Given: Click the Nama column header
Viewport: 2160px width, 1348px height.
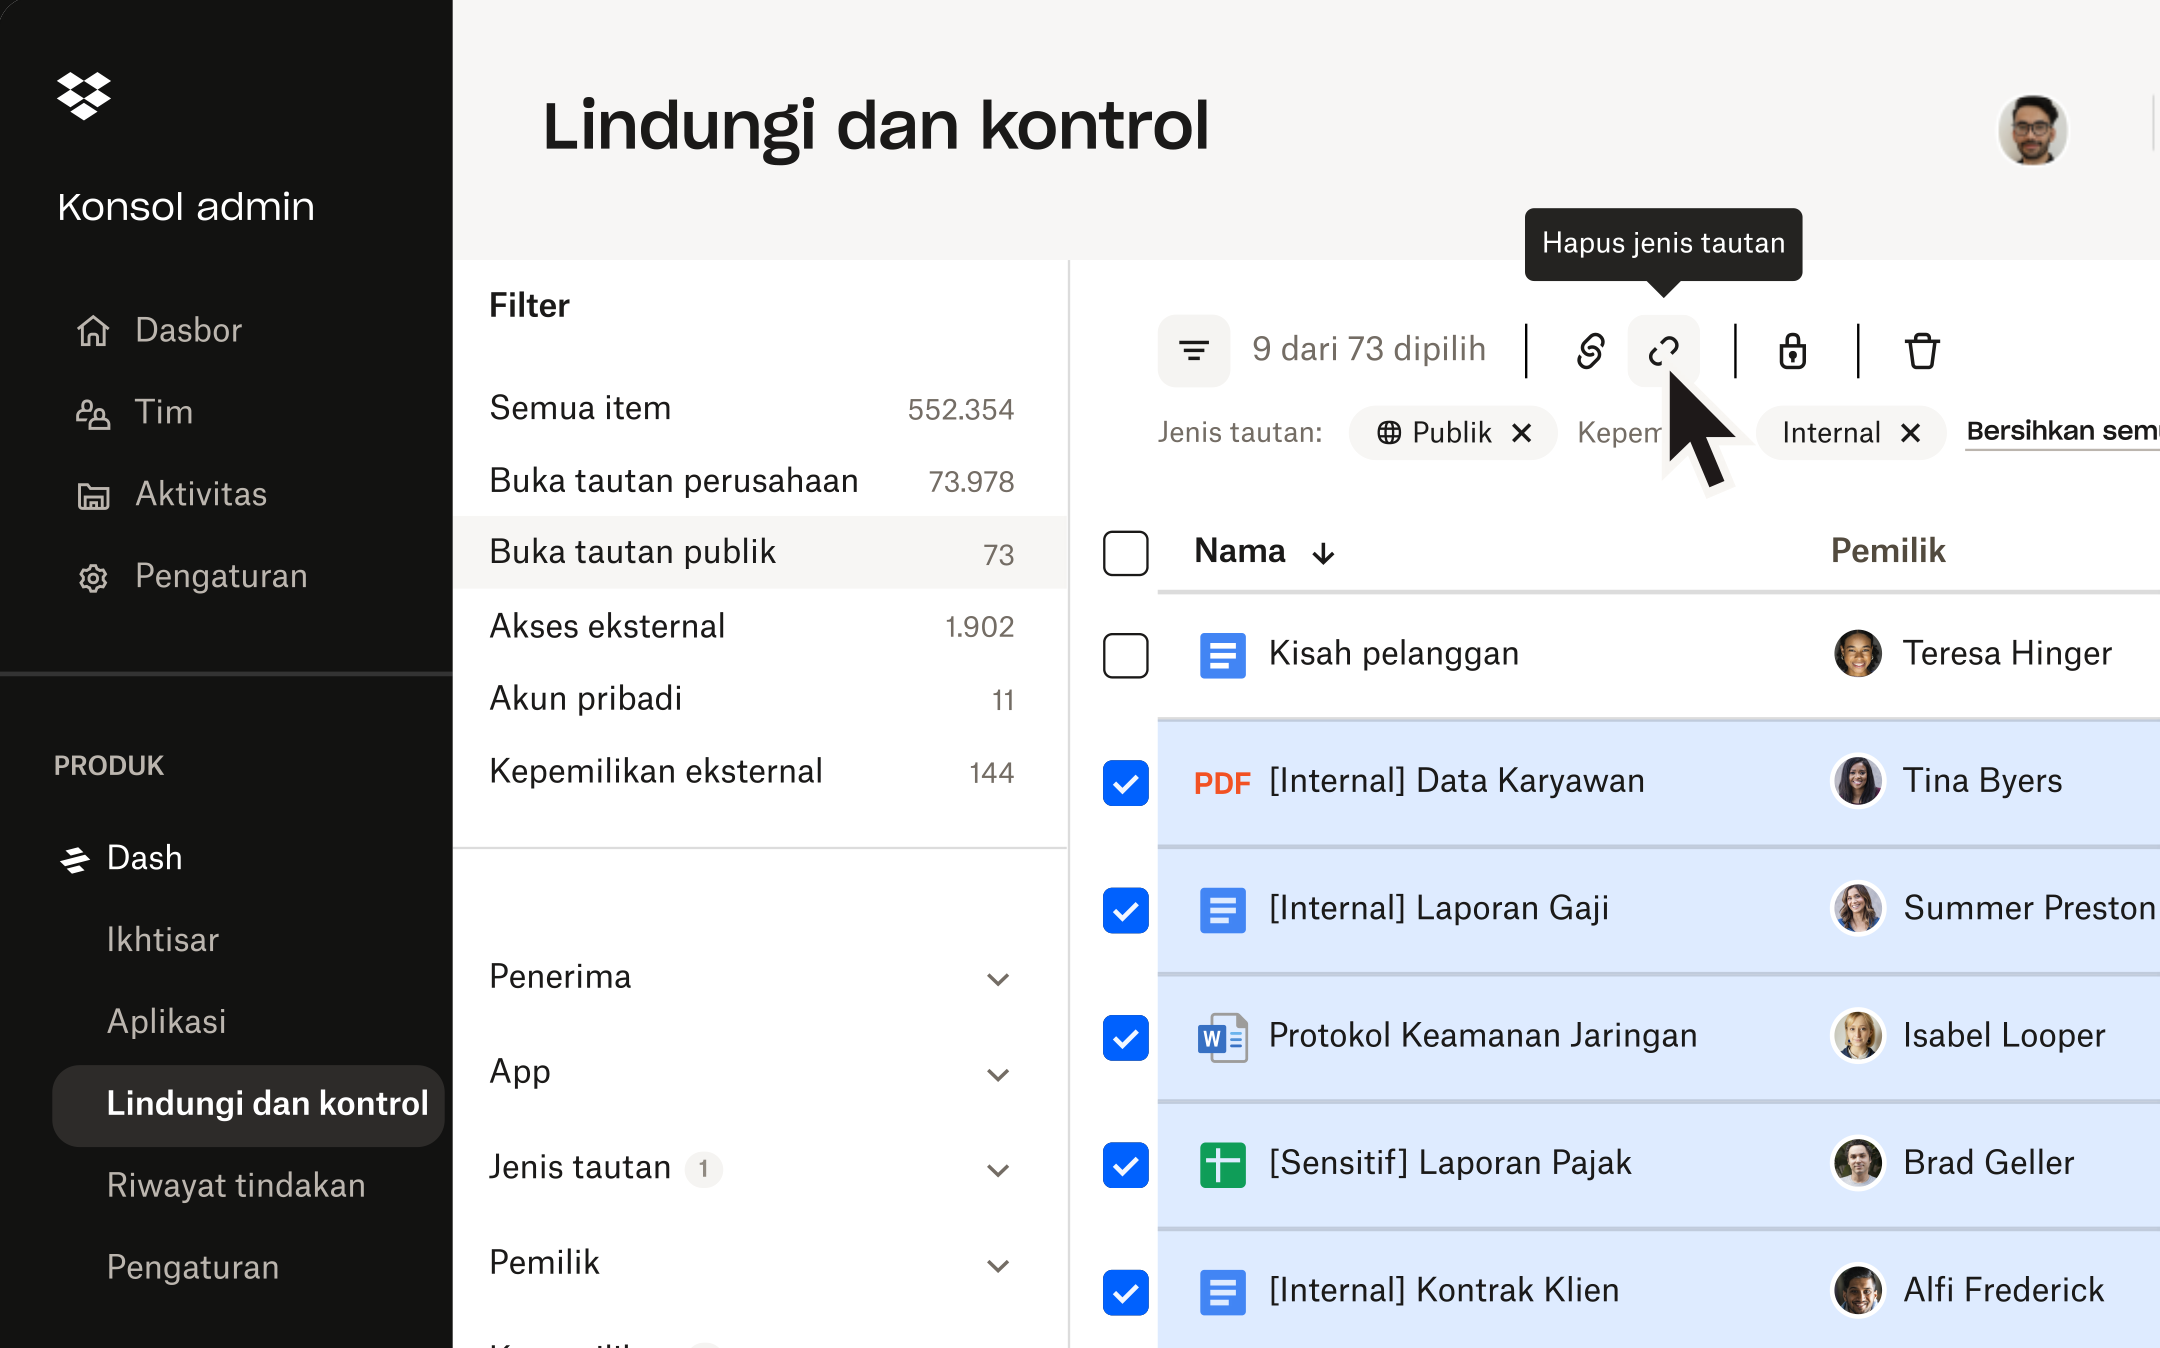Looking at the screenshot, I should click(x=1240, y=551).
